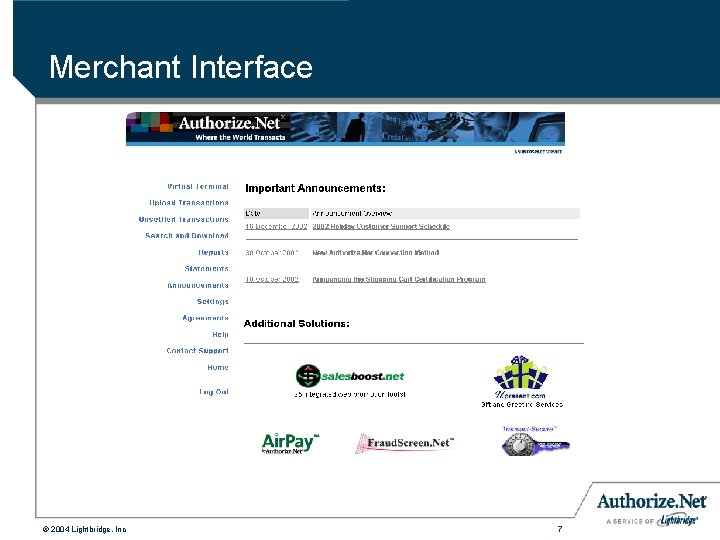The width and height of the screenshot is (720, 540).
Task: Open New Authorize.Net Connection Method announcement
Action: (x=376, y=253)
